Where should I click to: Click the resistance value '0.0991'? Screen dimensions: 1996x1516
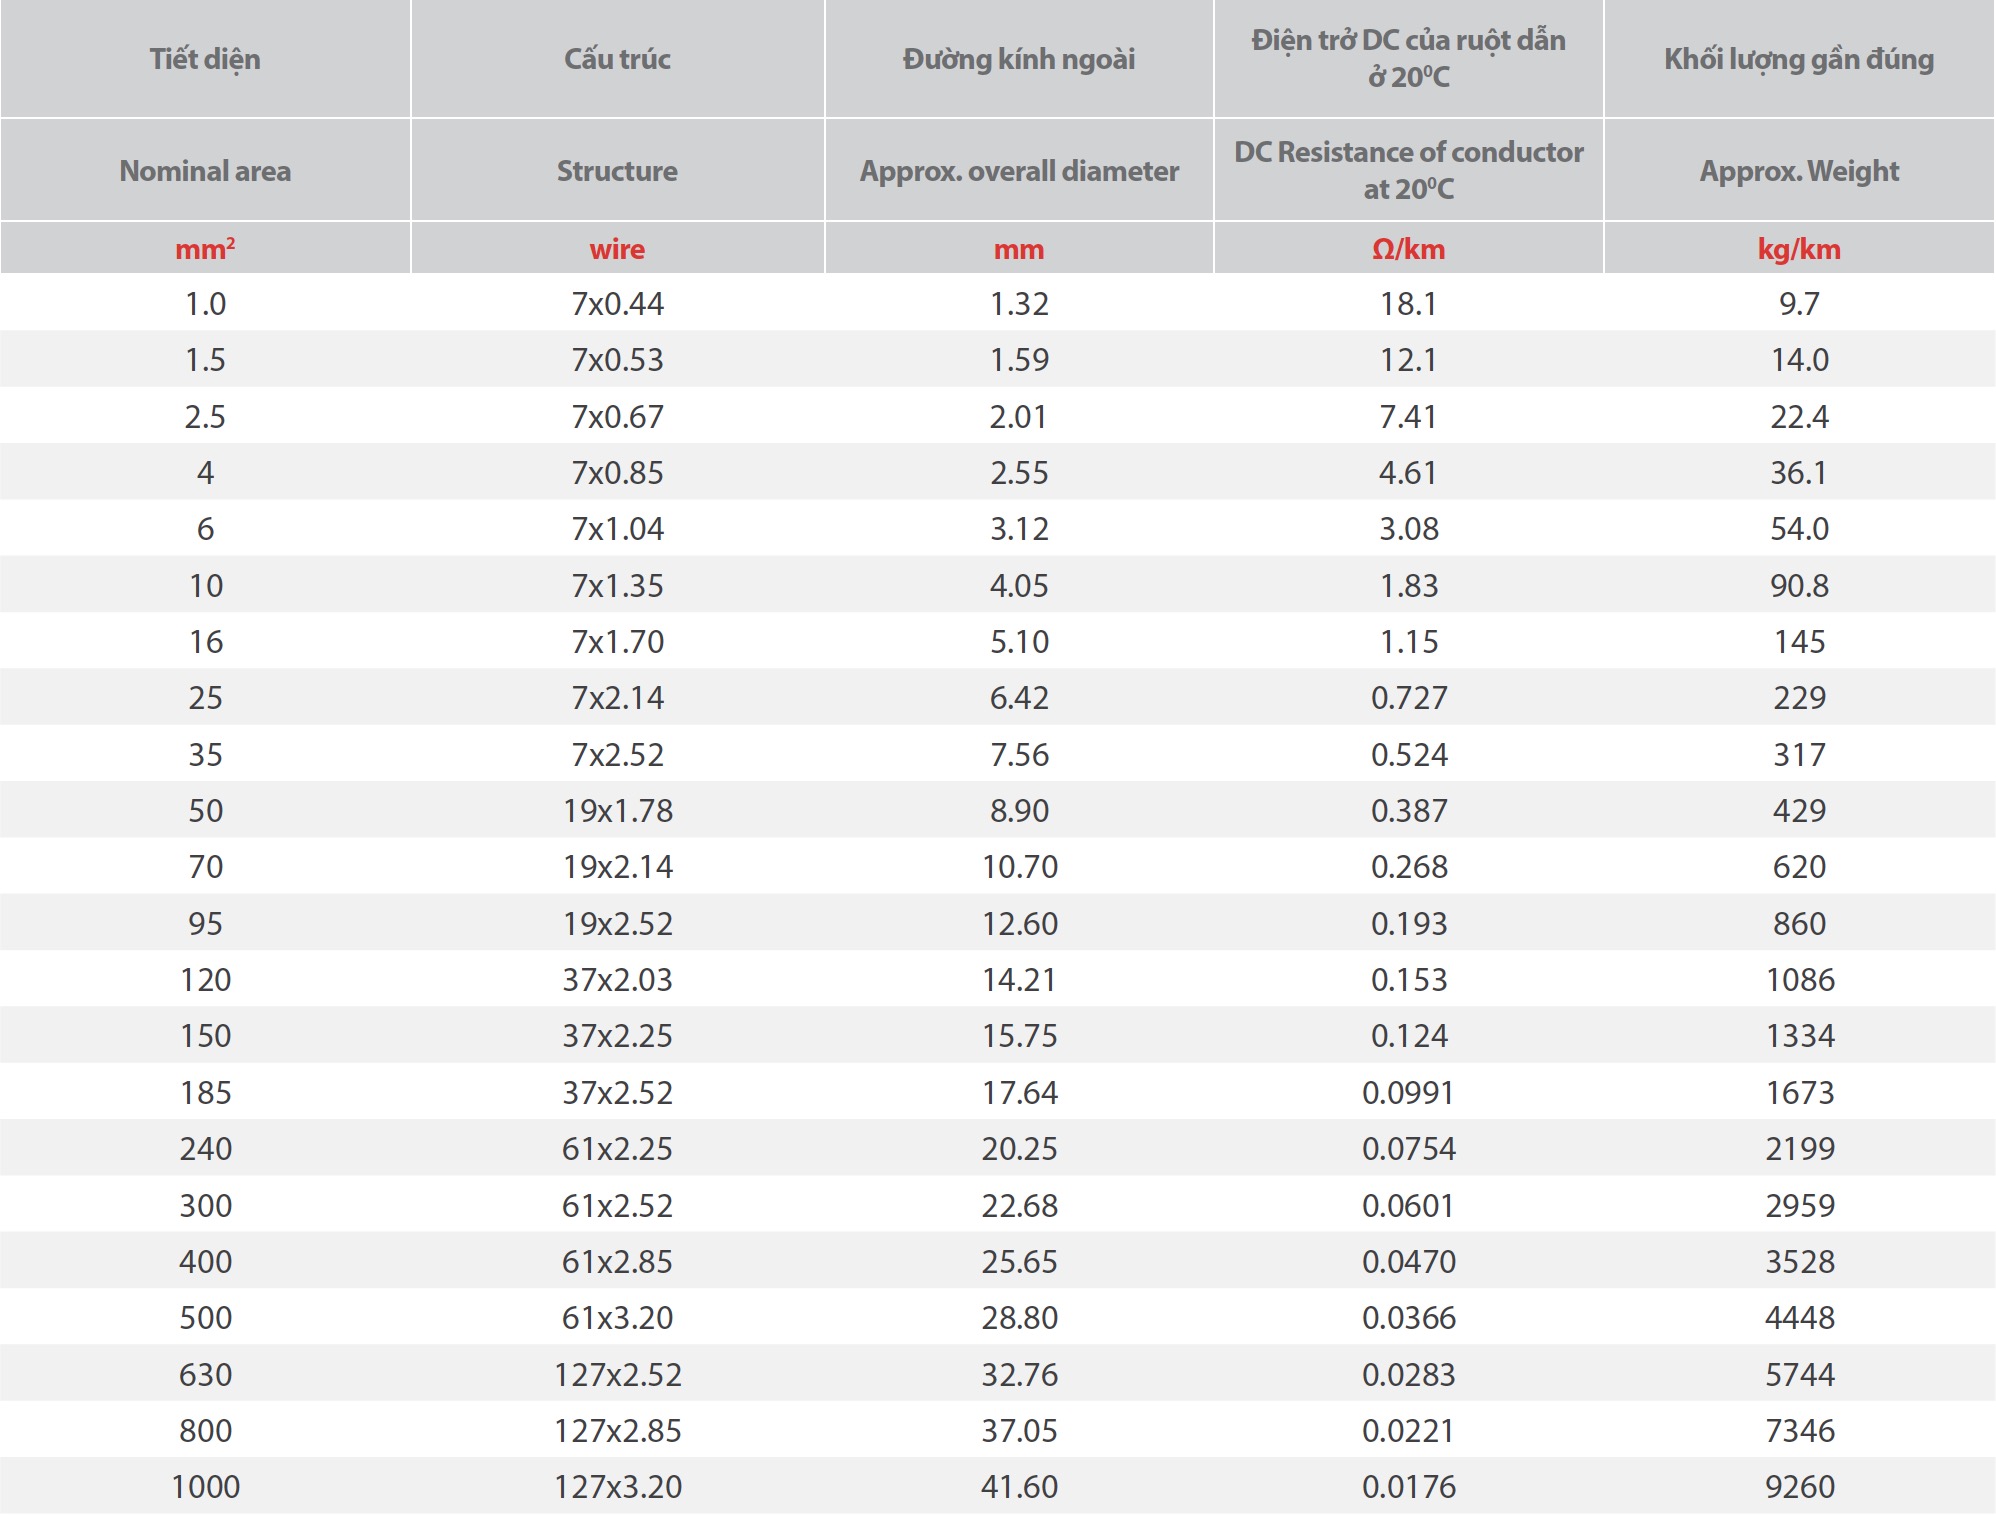point(1408,1092)
